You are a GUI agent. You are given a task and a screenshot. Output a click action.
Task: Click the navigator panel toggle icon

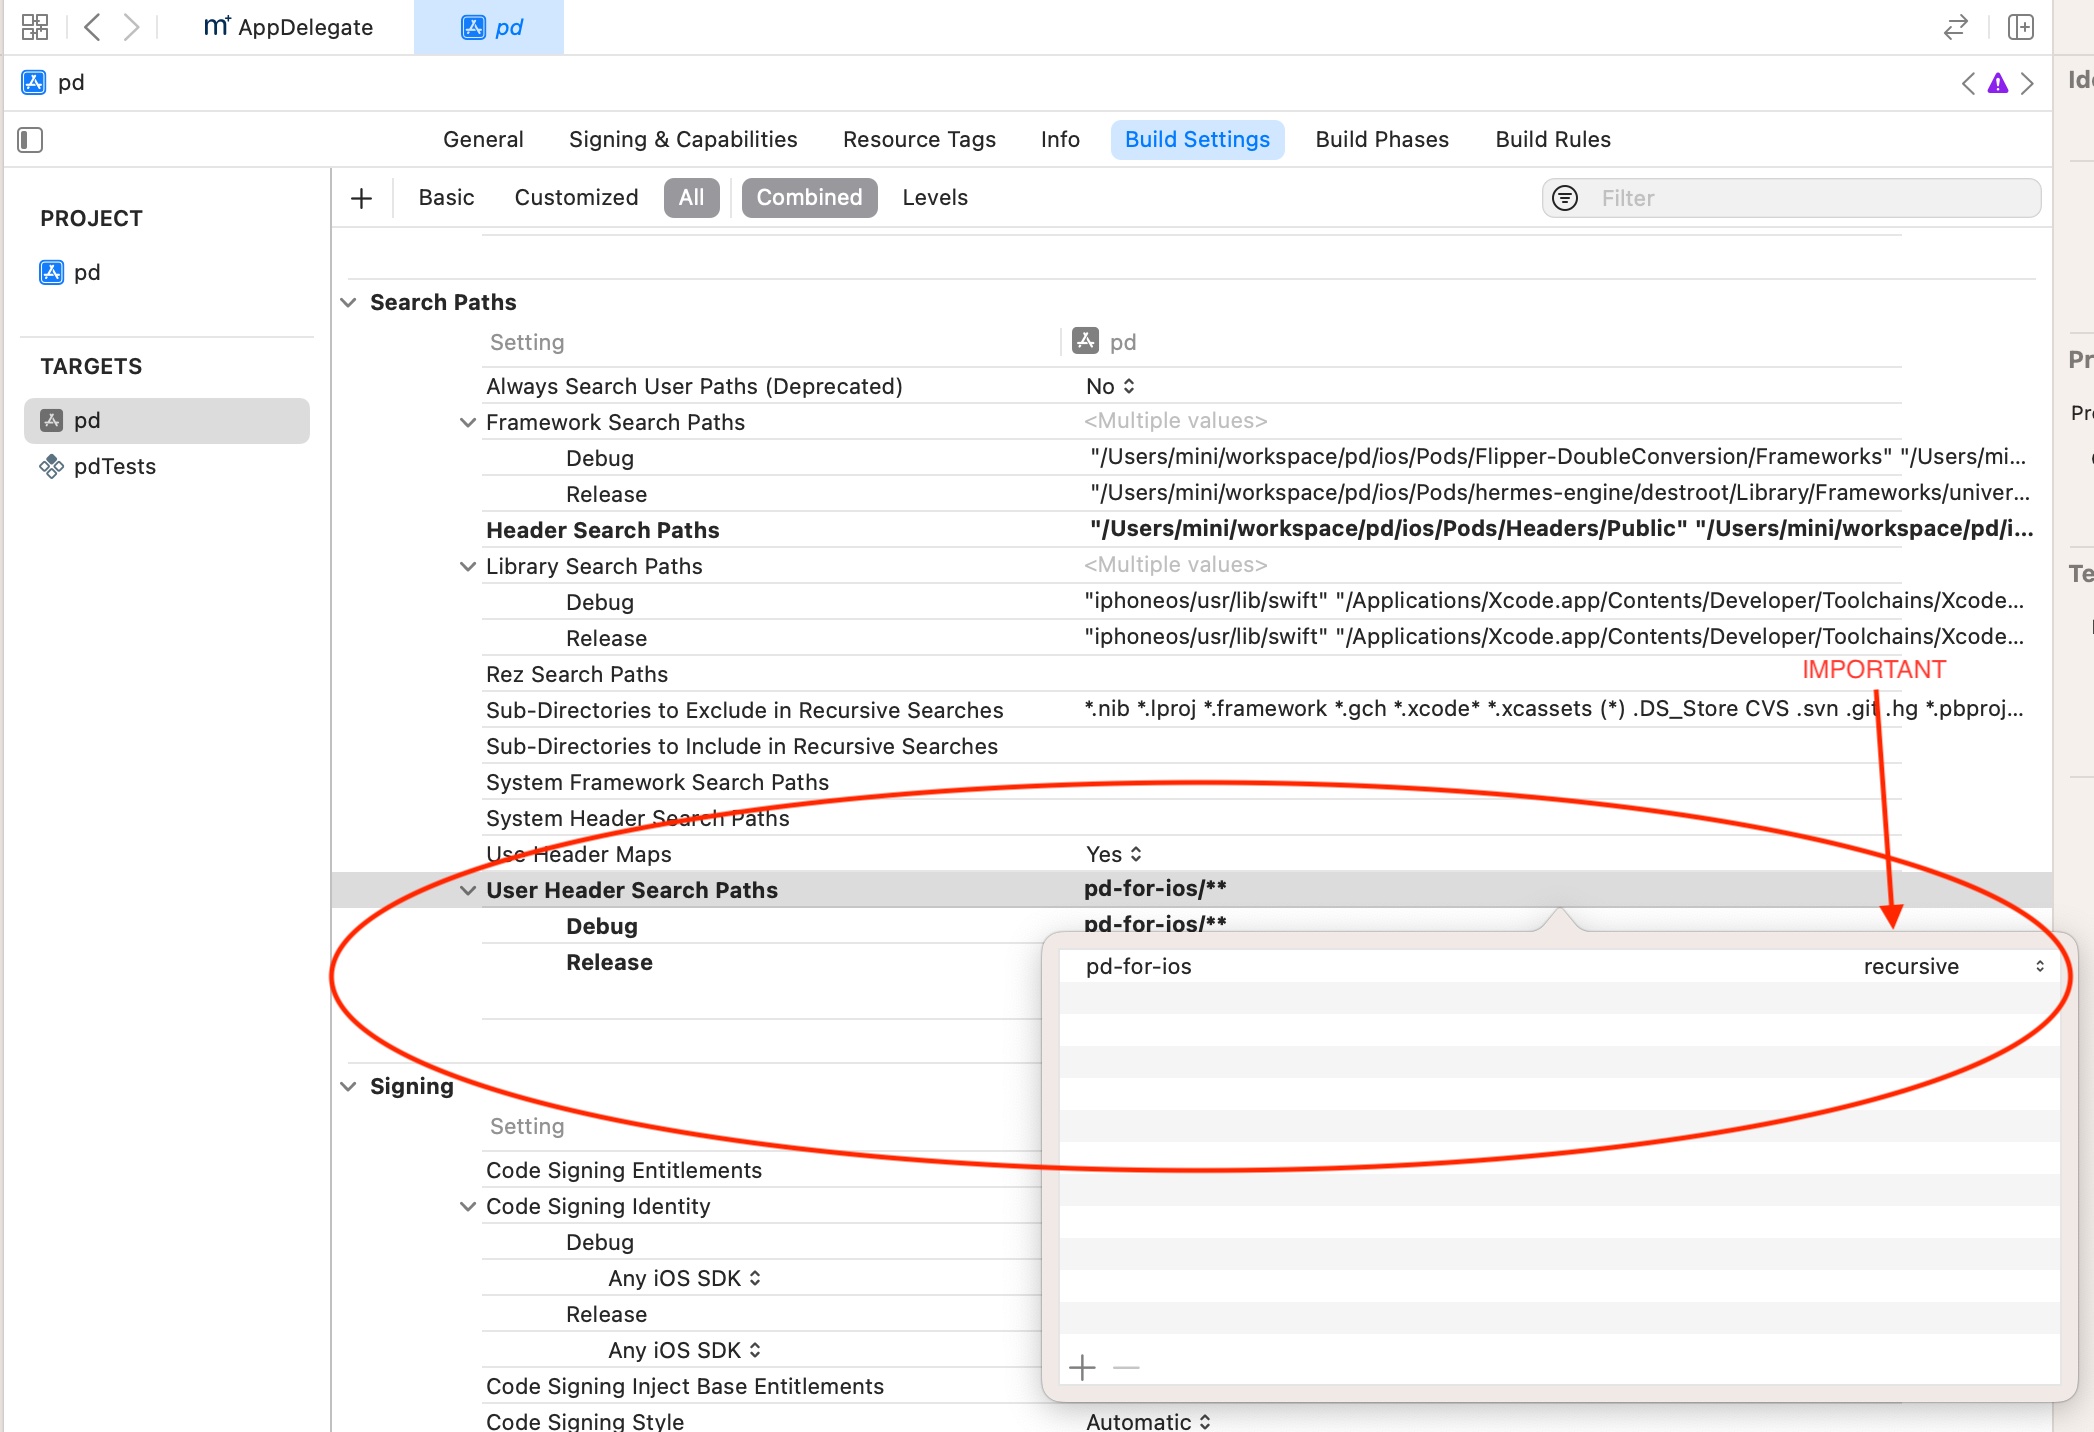[32, 138]
